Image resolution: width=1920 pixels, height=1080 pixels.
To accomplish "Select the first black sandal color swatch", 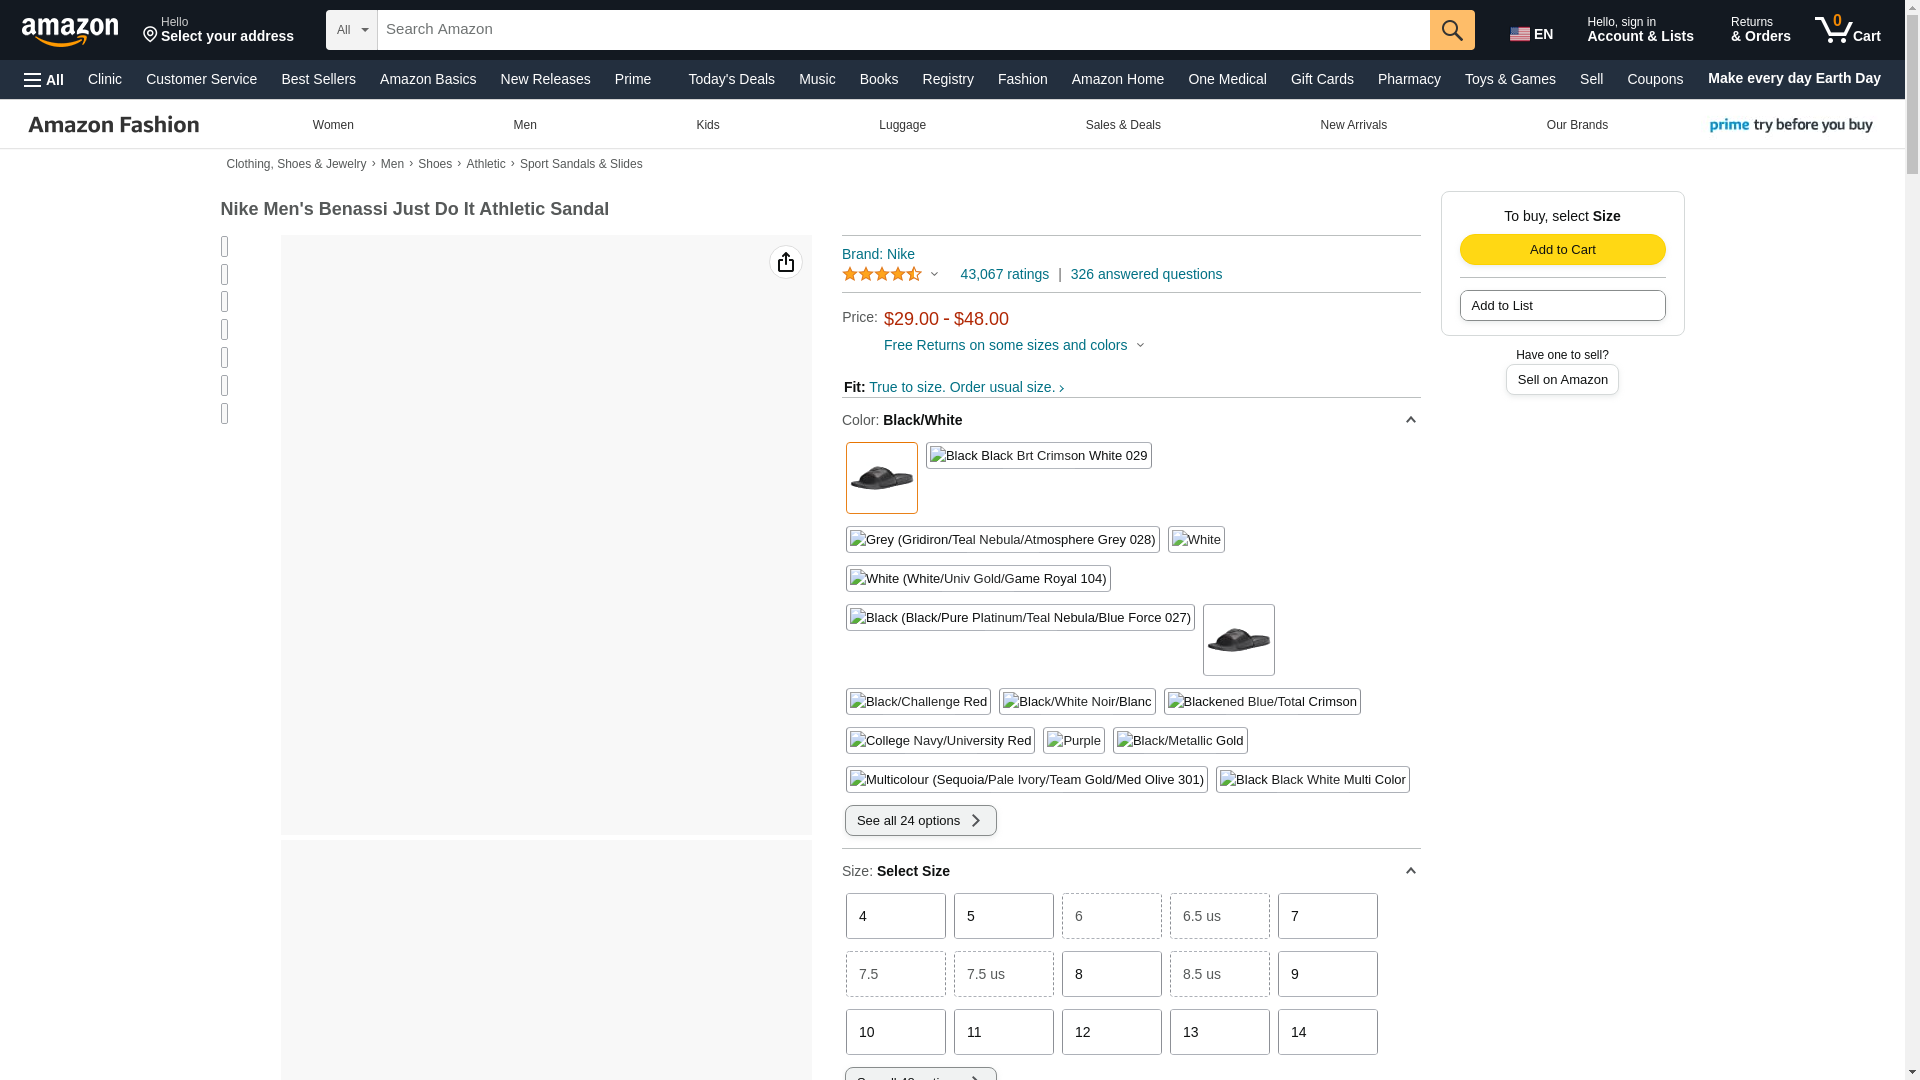I will tap(881, 478).
